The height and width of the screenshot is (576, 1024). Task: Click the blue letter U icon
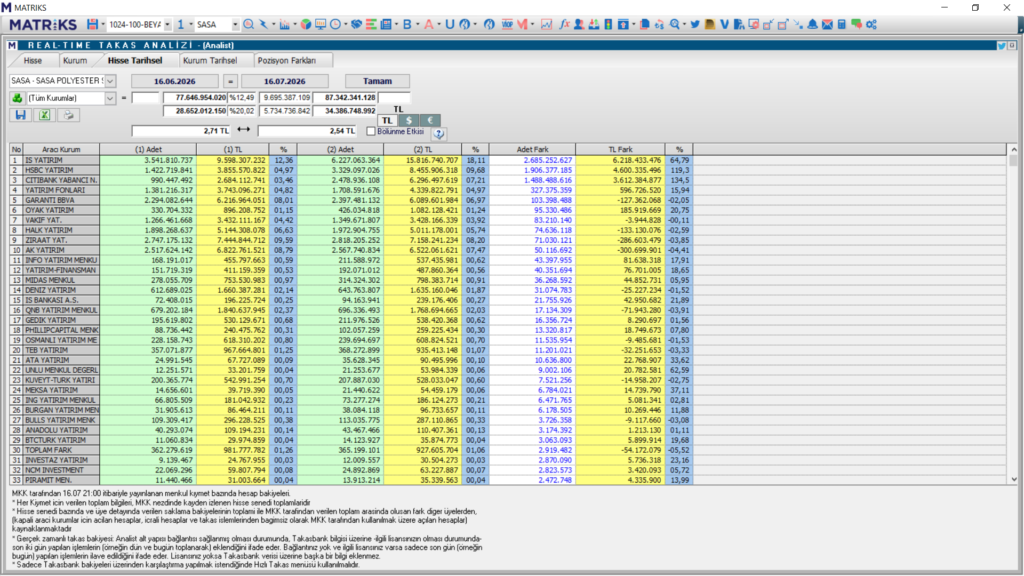[x=450, y=24]
